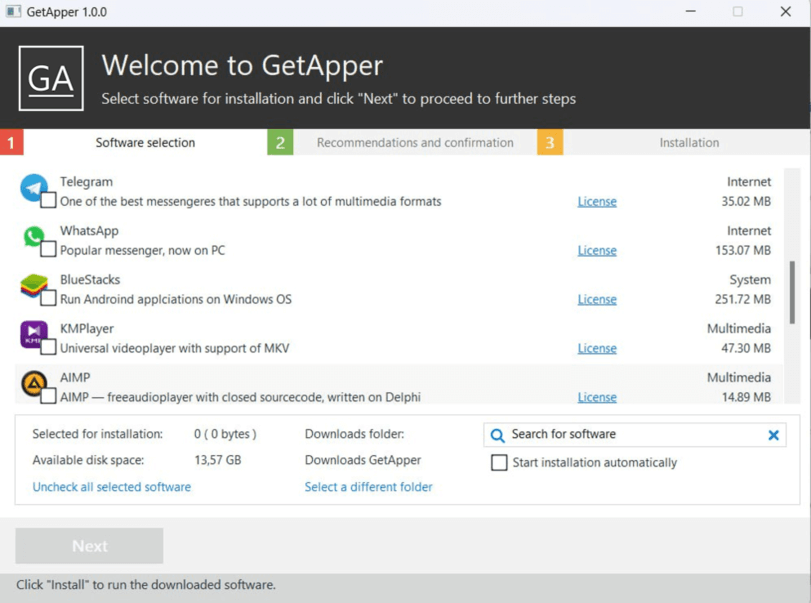Click the AIMP app icon

34,383
